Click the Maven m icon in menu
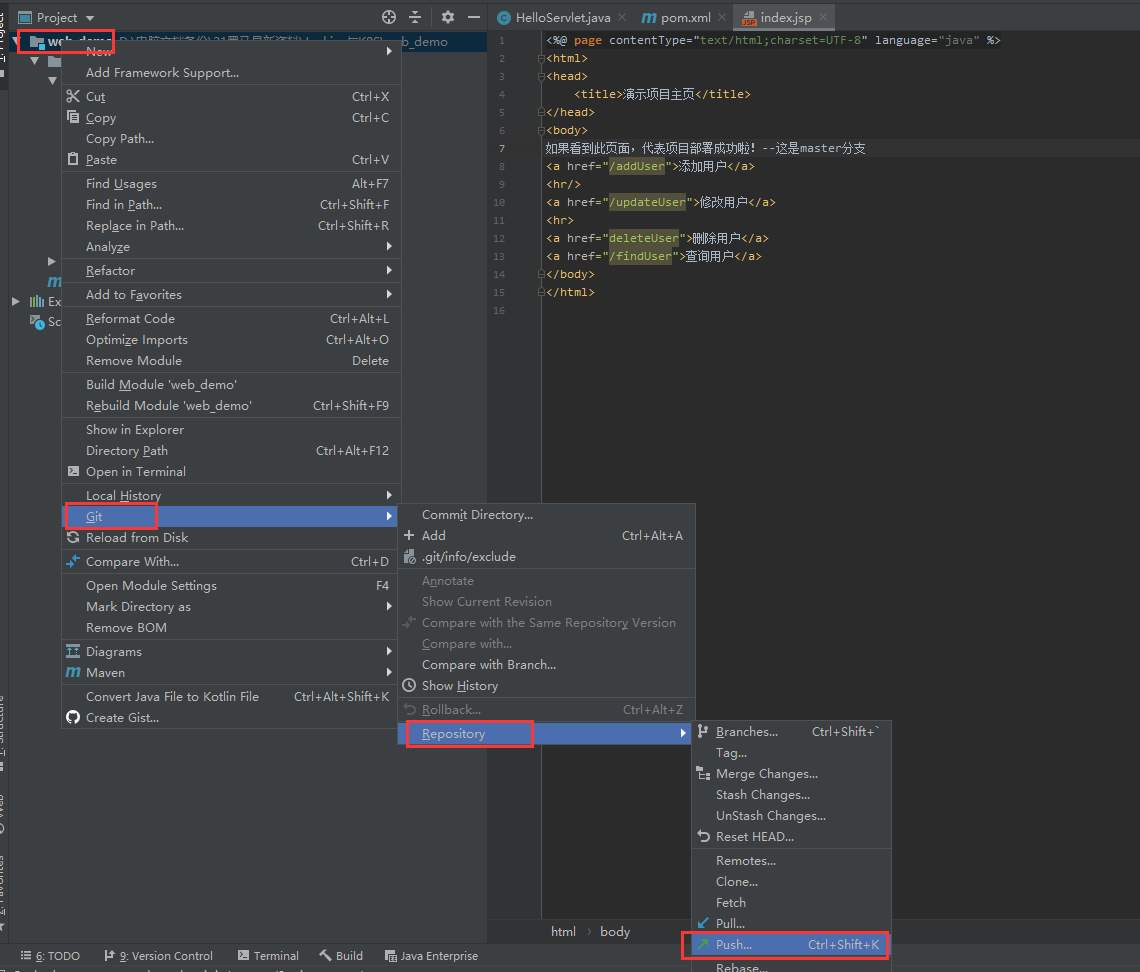 73,672
